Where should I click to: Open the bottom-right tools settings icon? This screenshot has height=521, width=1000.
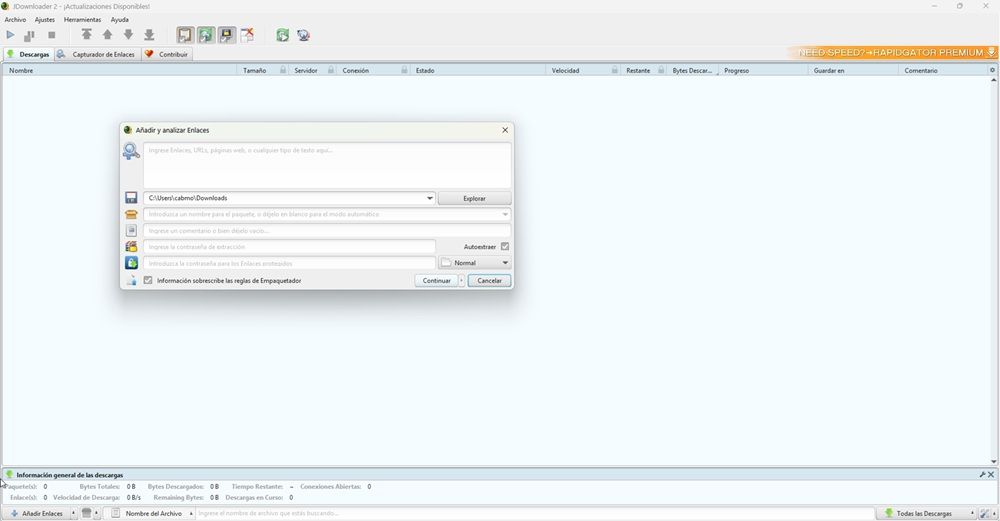point(985,513)
